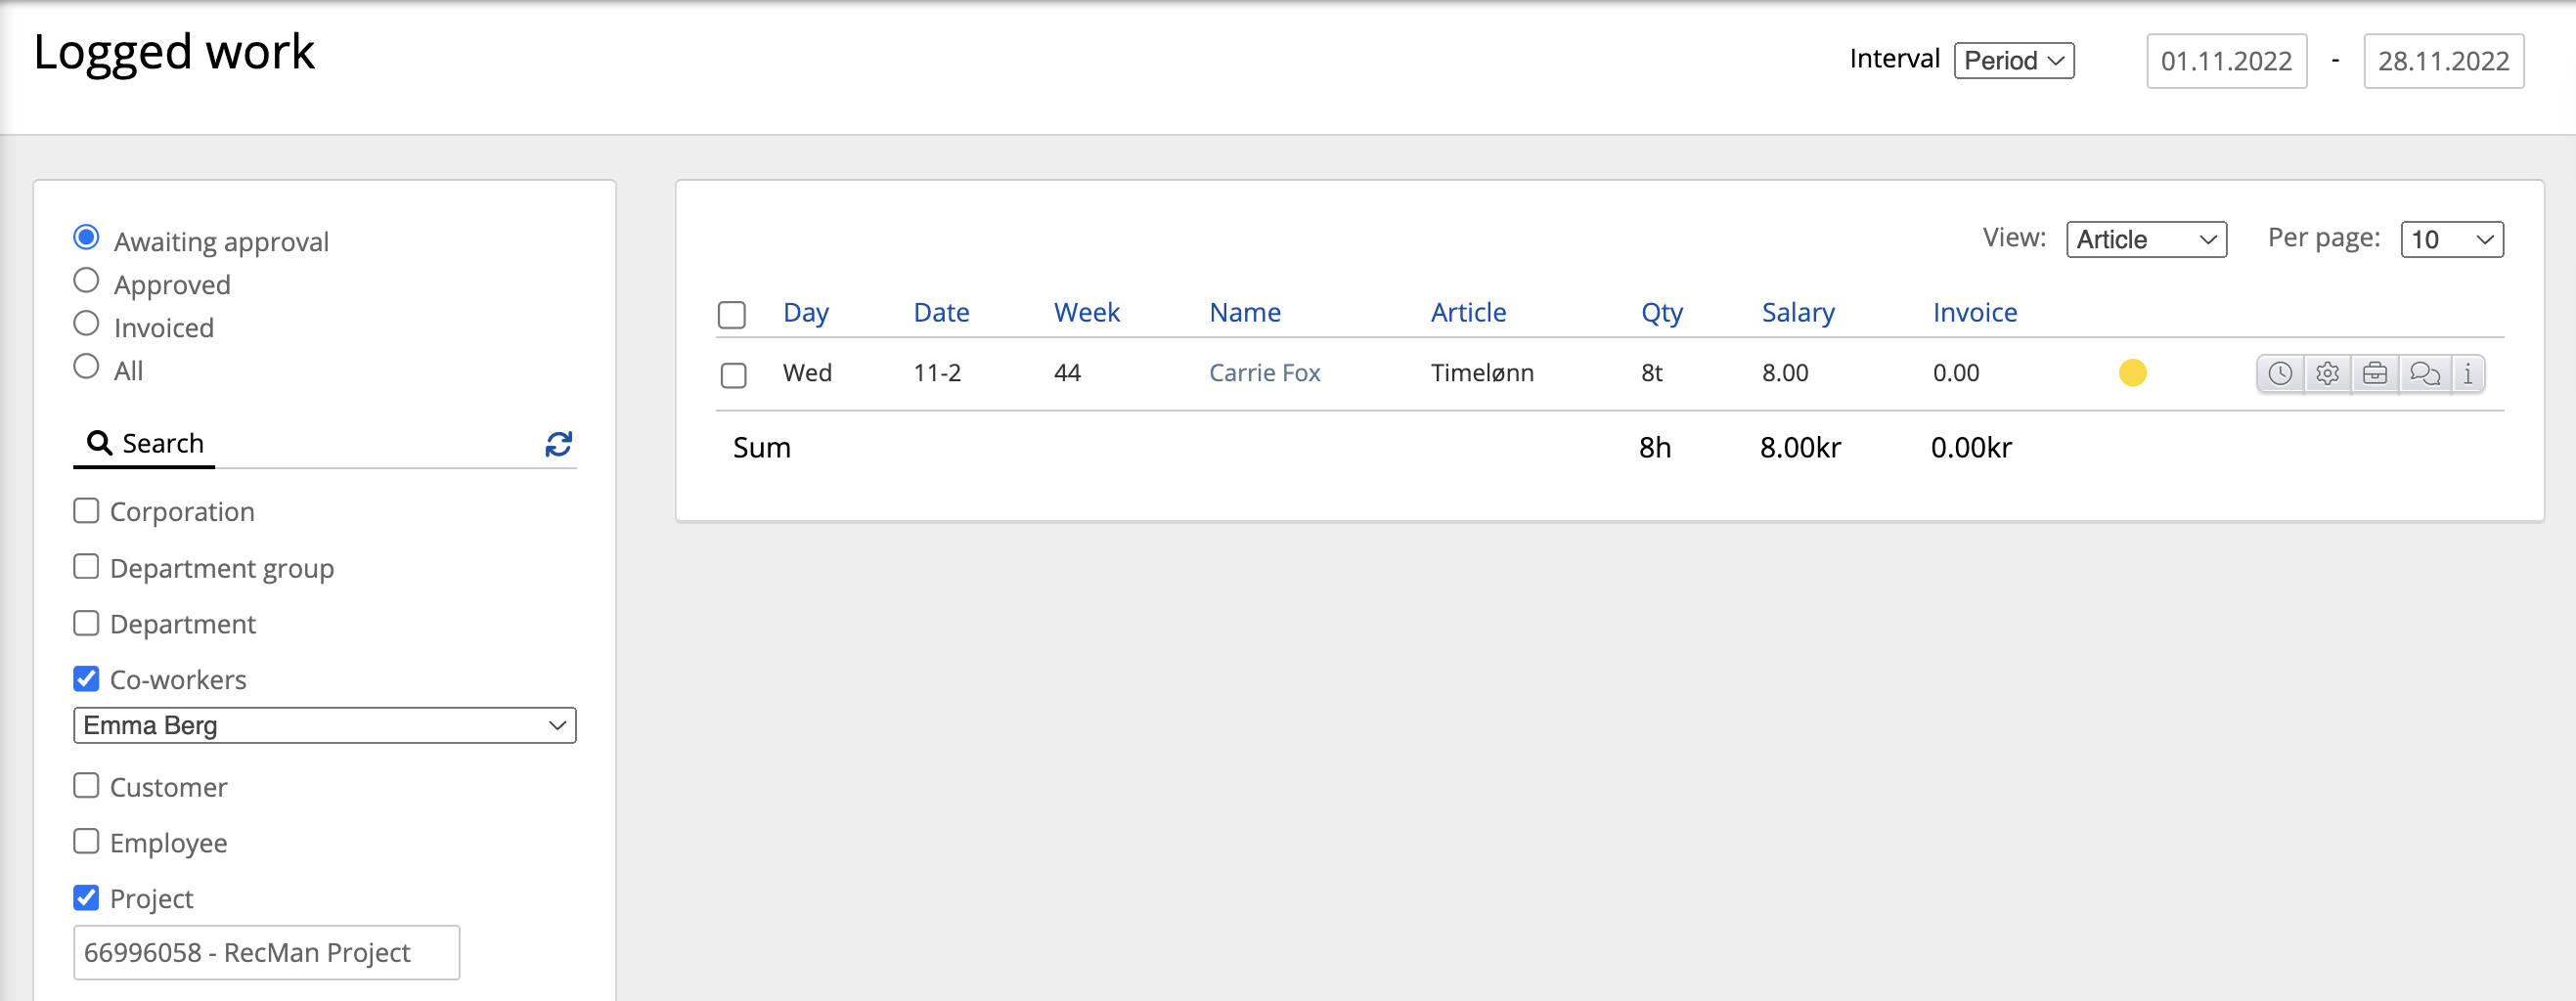Click the Name column header link

[1244, 313]
